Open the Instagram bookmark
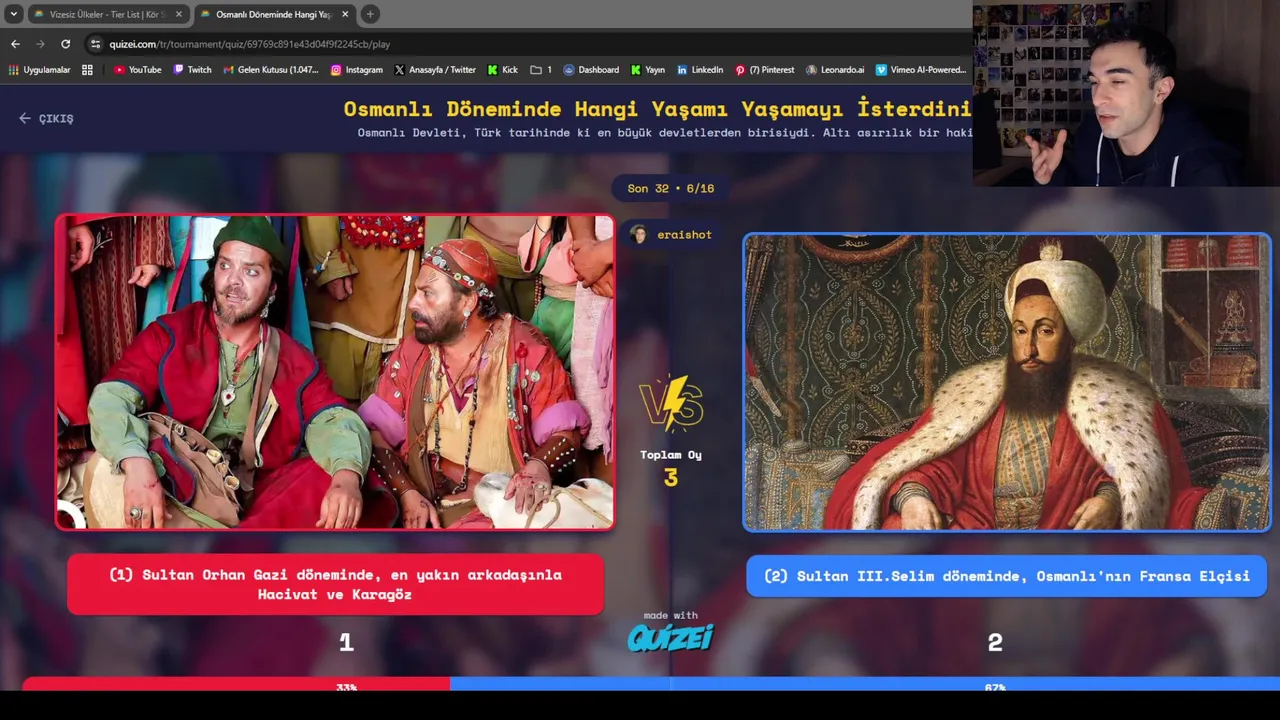This screenshot has height=720, width=1280. pyautogui.click(x=356, y=70)
